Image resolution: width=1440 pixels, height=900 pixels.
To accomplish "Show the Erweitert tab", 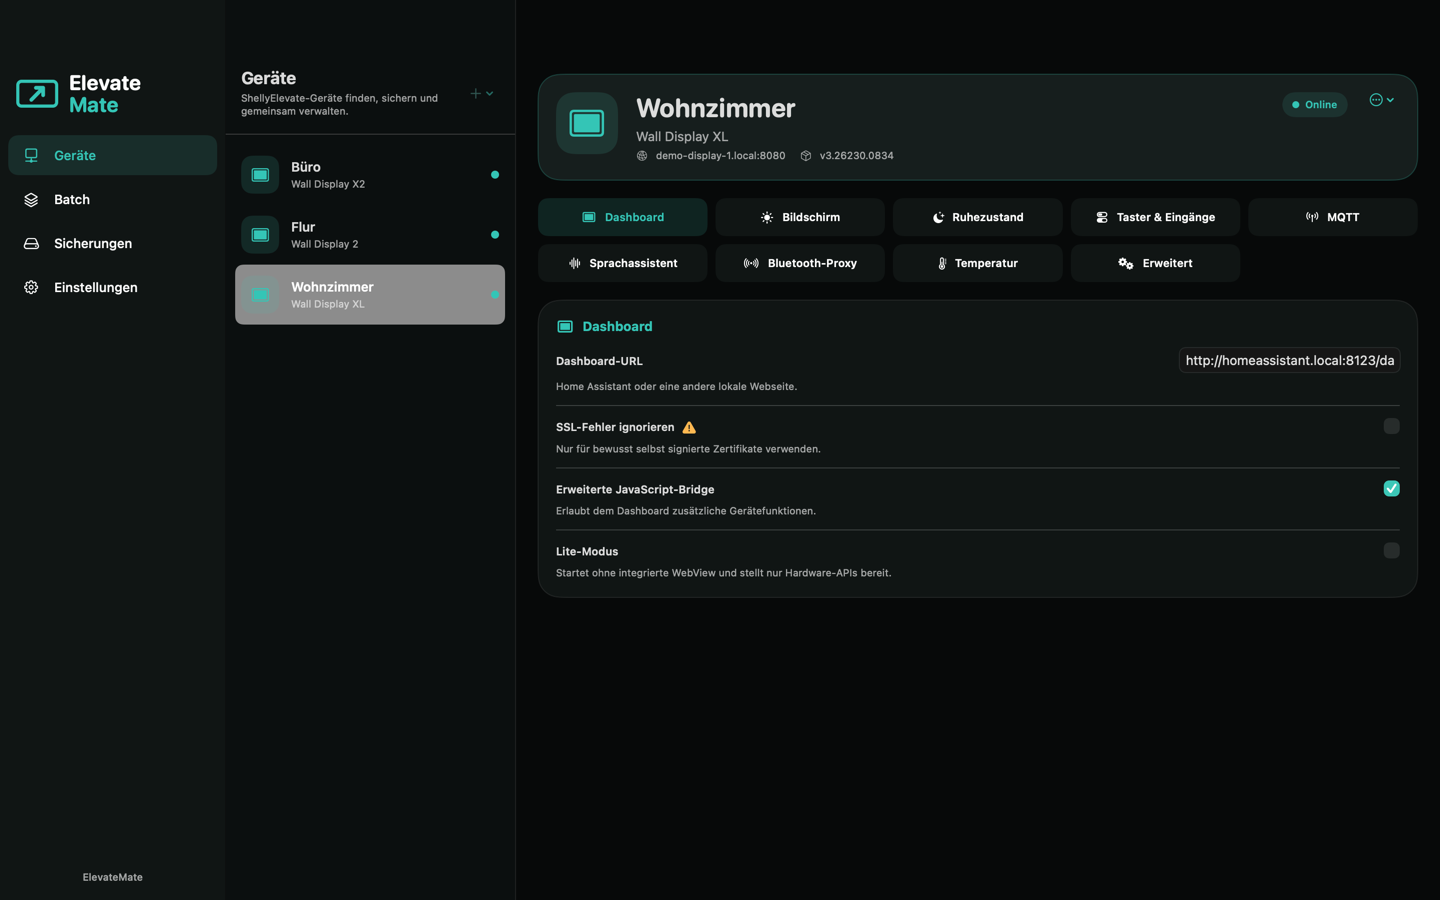I will pos(1155,263).
